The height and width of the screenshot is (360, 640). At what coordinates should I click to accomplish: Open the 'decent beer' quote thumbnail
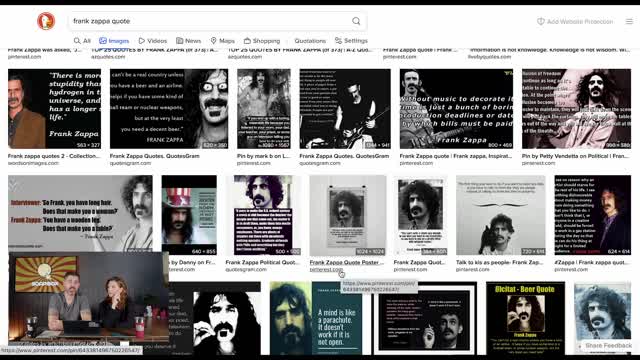tap(169, 109)
